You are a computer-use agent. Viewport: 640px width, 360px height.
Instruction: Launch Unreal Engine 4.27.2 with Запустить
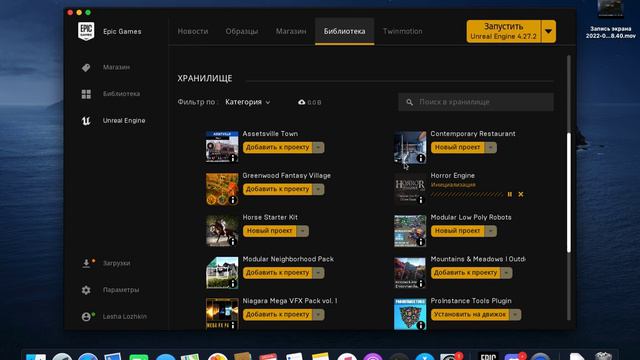point(504,31)
